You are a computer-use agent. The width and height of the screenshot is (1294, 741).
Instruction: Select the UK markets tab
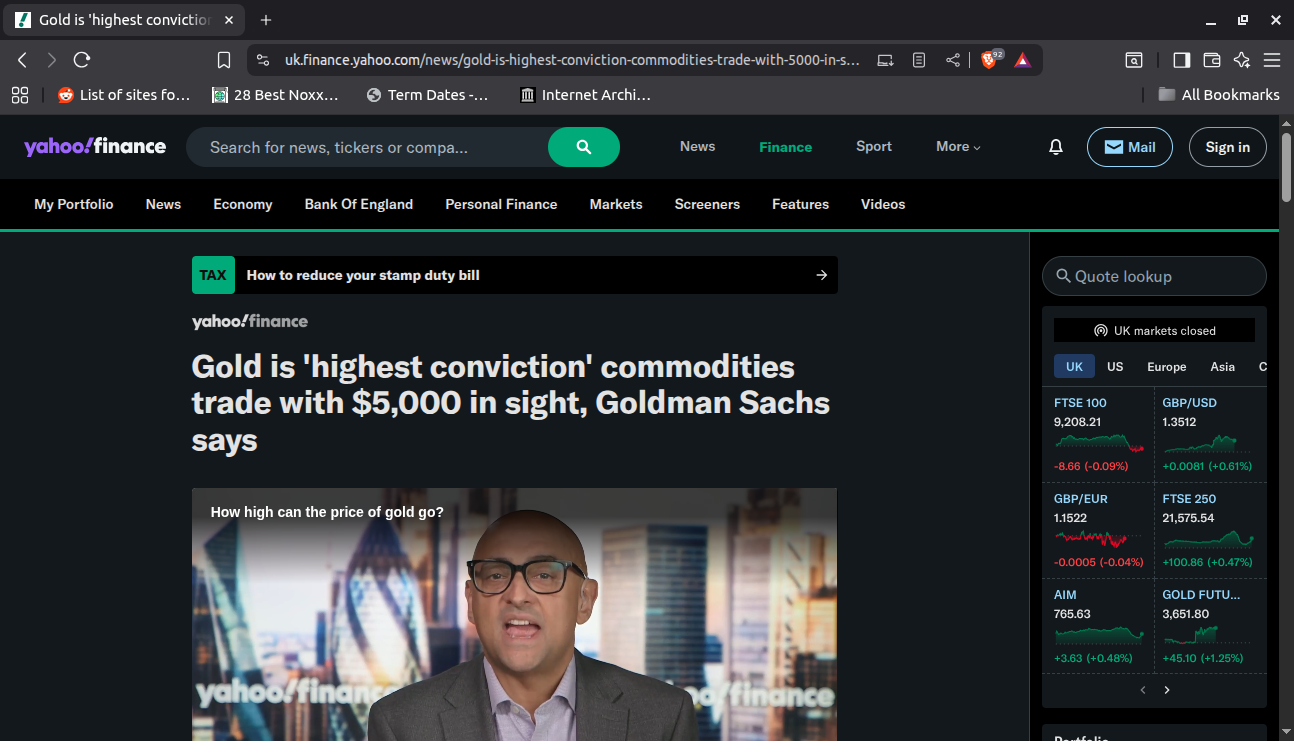pos(1074,367)
